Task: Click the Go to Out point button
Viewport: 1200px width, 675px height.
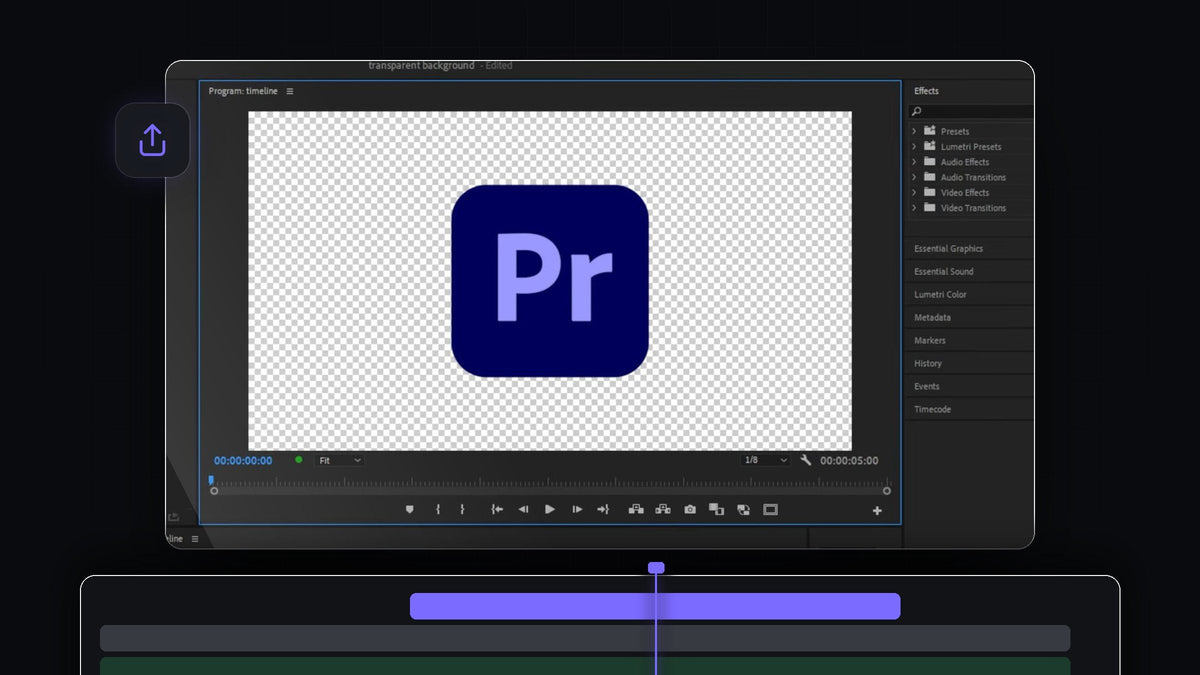Action: pos(603,509)
